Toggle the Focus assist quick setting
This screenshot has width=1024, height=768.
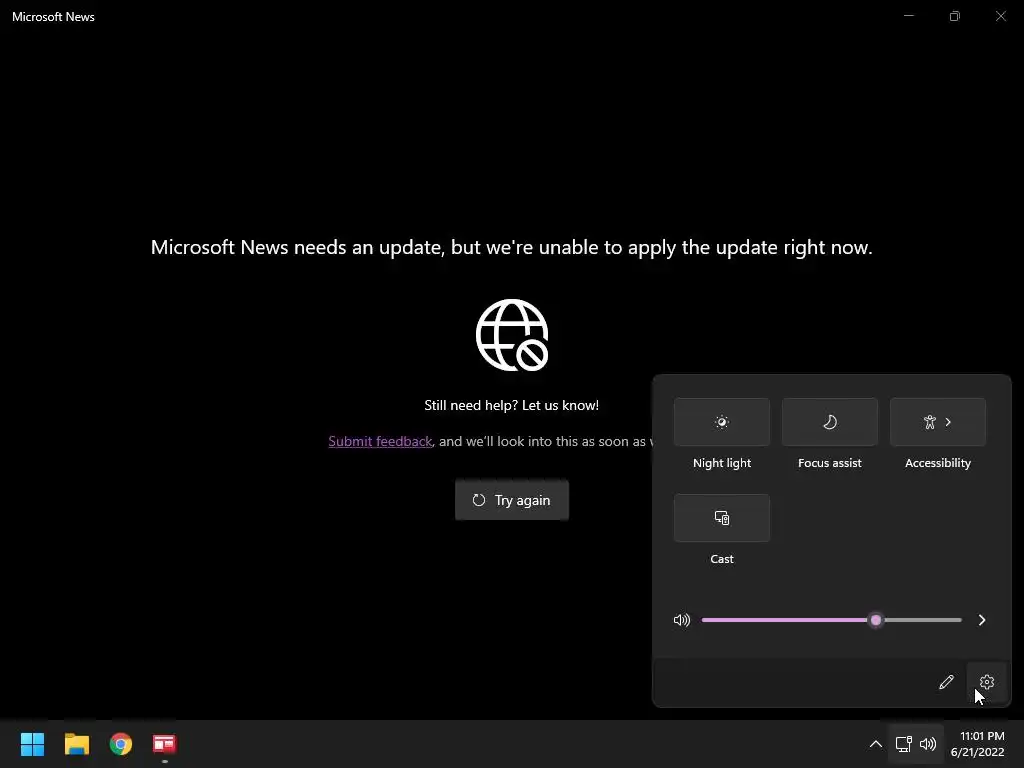(829, 422)
